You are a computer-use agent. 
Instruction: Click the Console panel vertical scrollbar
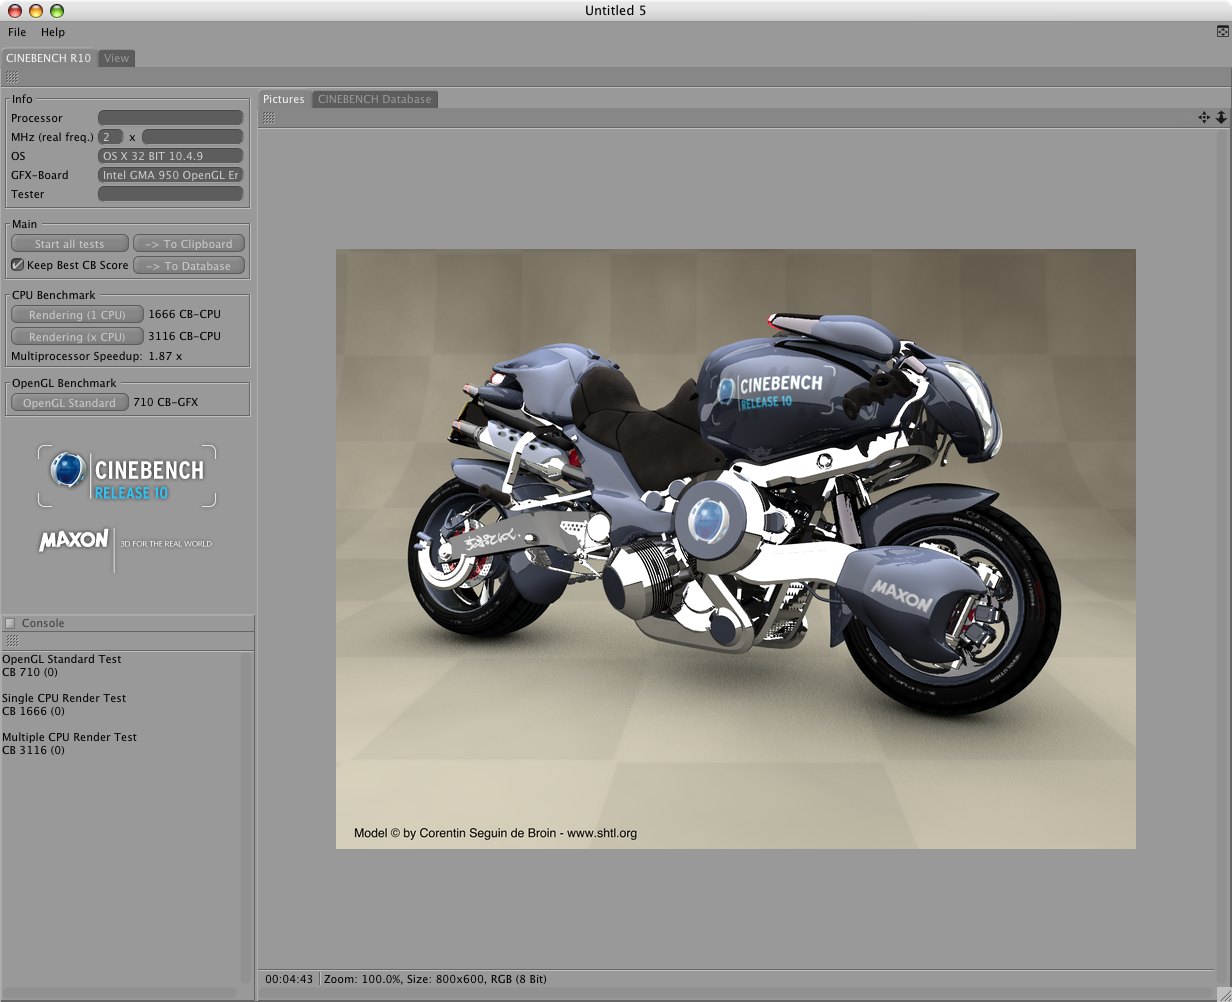[247, 819]
